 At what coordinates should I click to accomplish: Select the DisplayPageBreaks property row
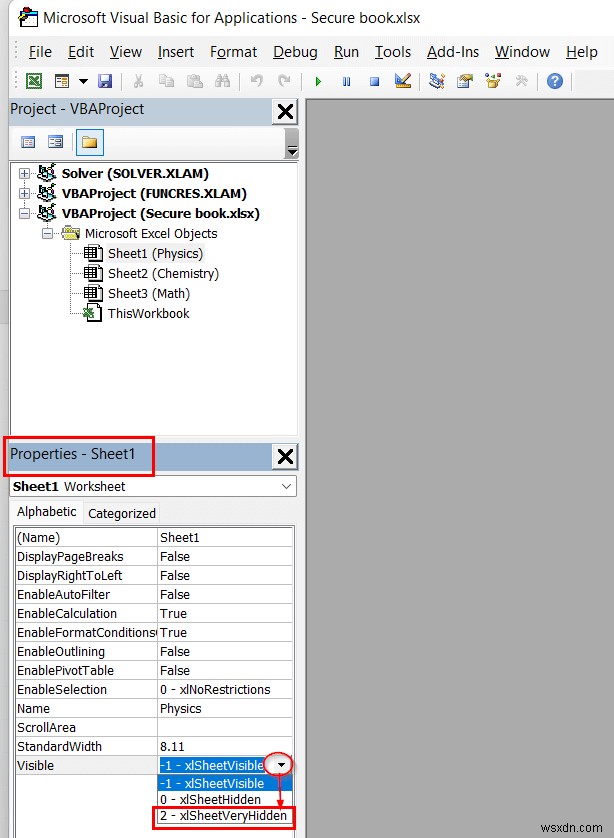(154, 556)
